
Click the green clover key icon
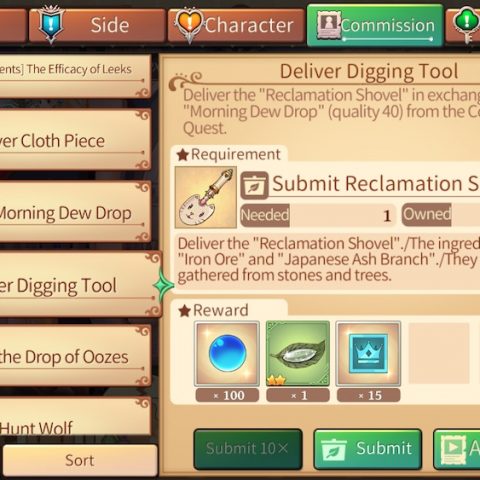pyautogui.click(x=466, y=23)
